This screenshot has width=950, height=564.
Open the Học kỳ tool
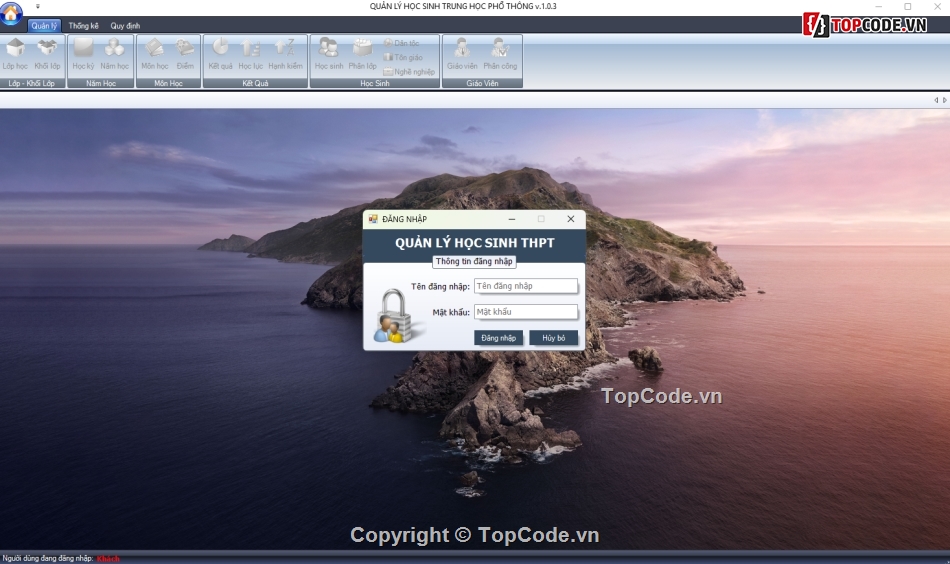(83, 53)
